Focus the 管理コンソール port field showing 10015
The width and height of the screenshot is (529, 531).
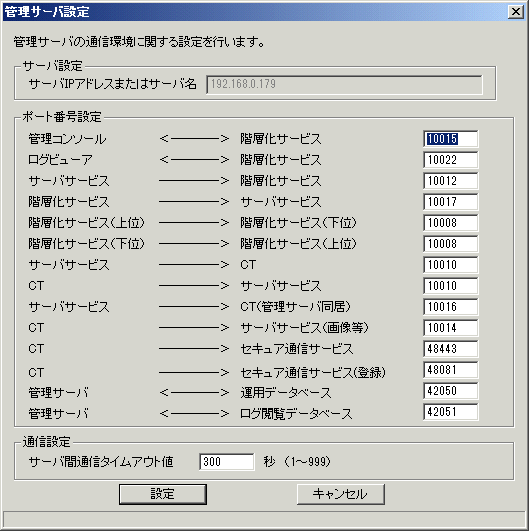click(450, 139)
